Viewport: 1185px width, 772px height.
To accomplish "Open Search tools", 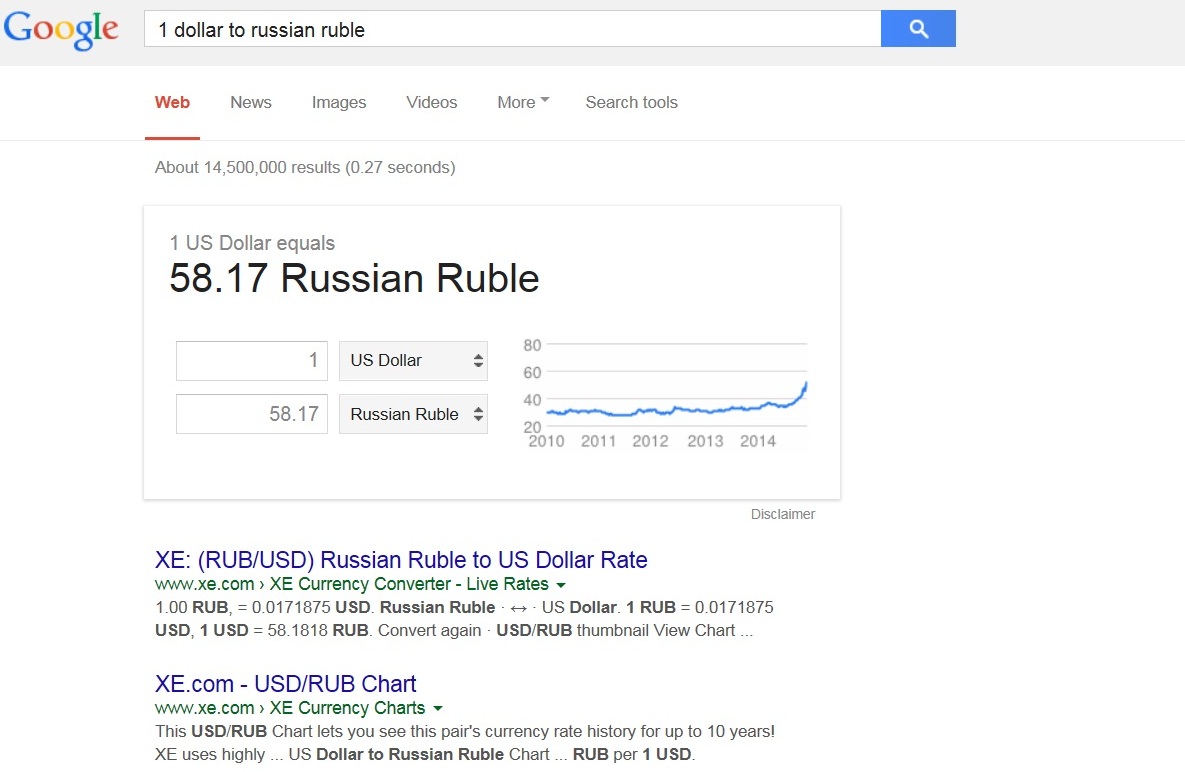I will [x=631, y=102].
